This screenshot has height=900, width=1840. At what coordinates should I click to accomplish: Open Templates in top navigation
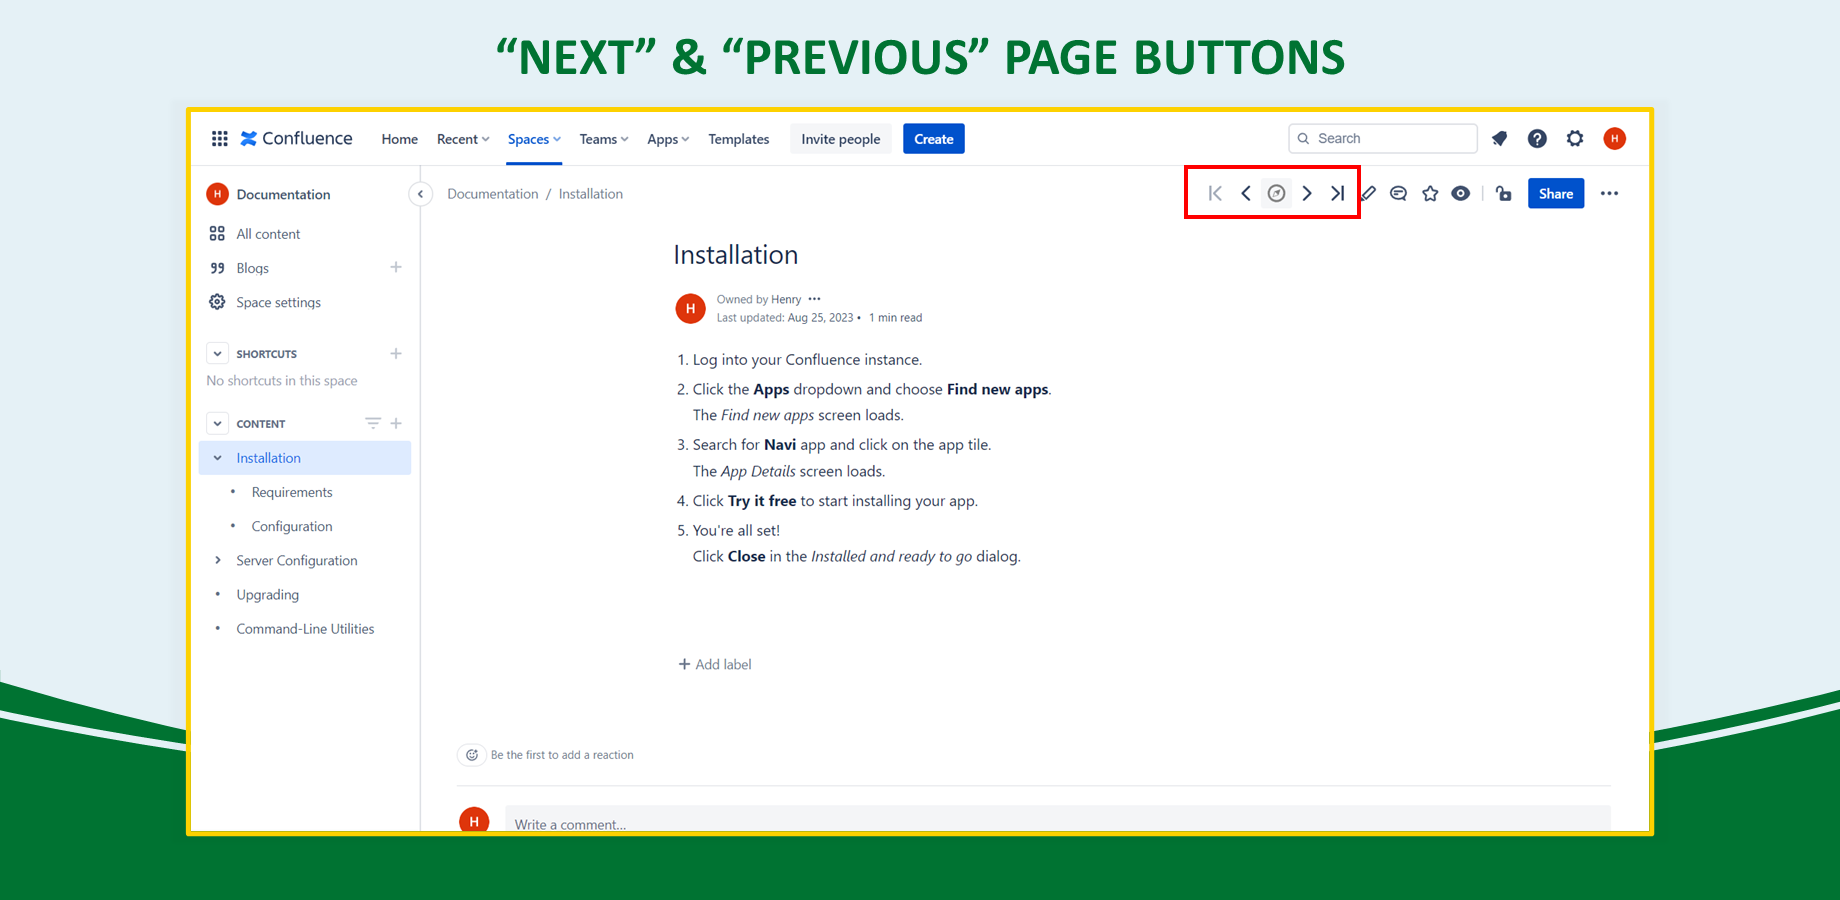click(x=739, y=139)
